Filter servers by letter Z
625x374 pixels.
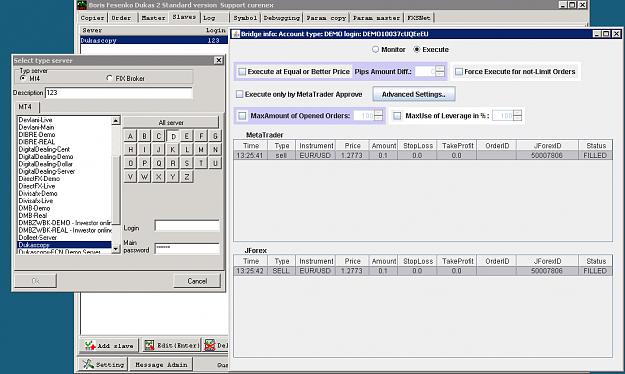[x=187, y=177]
